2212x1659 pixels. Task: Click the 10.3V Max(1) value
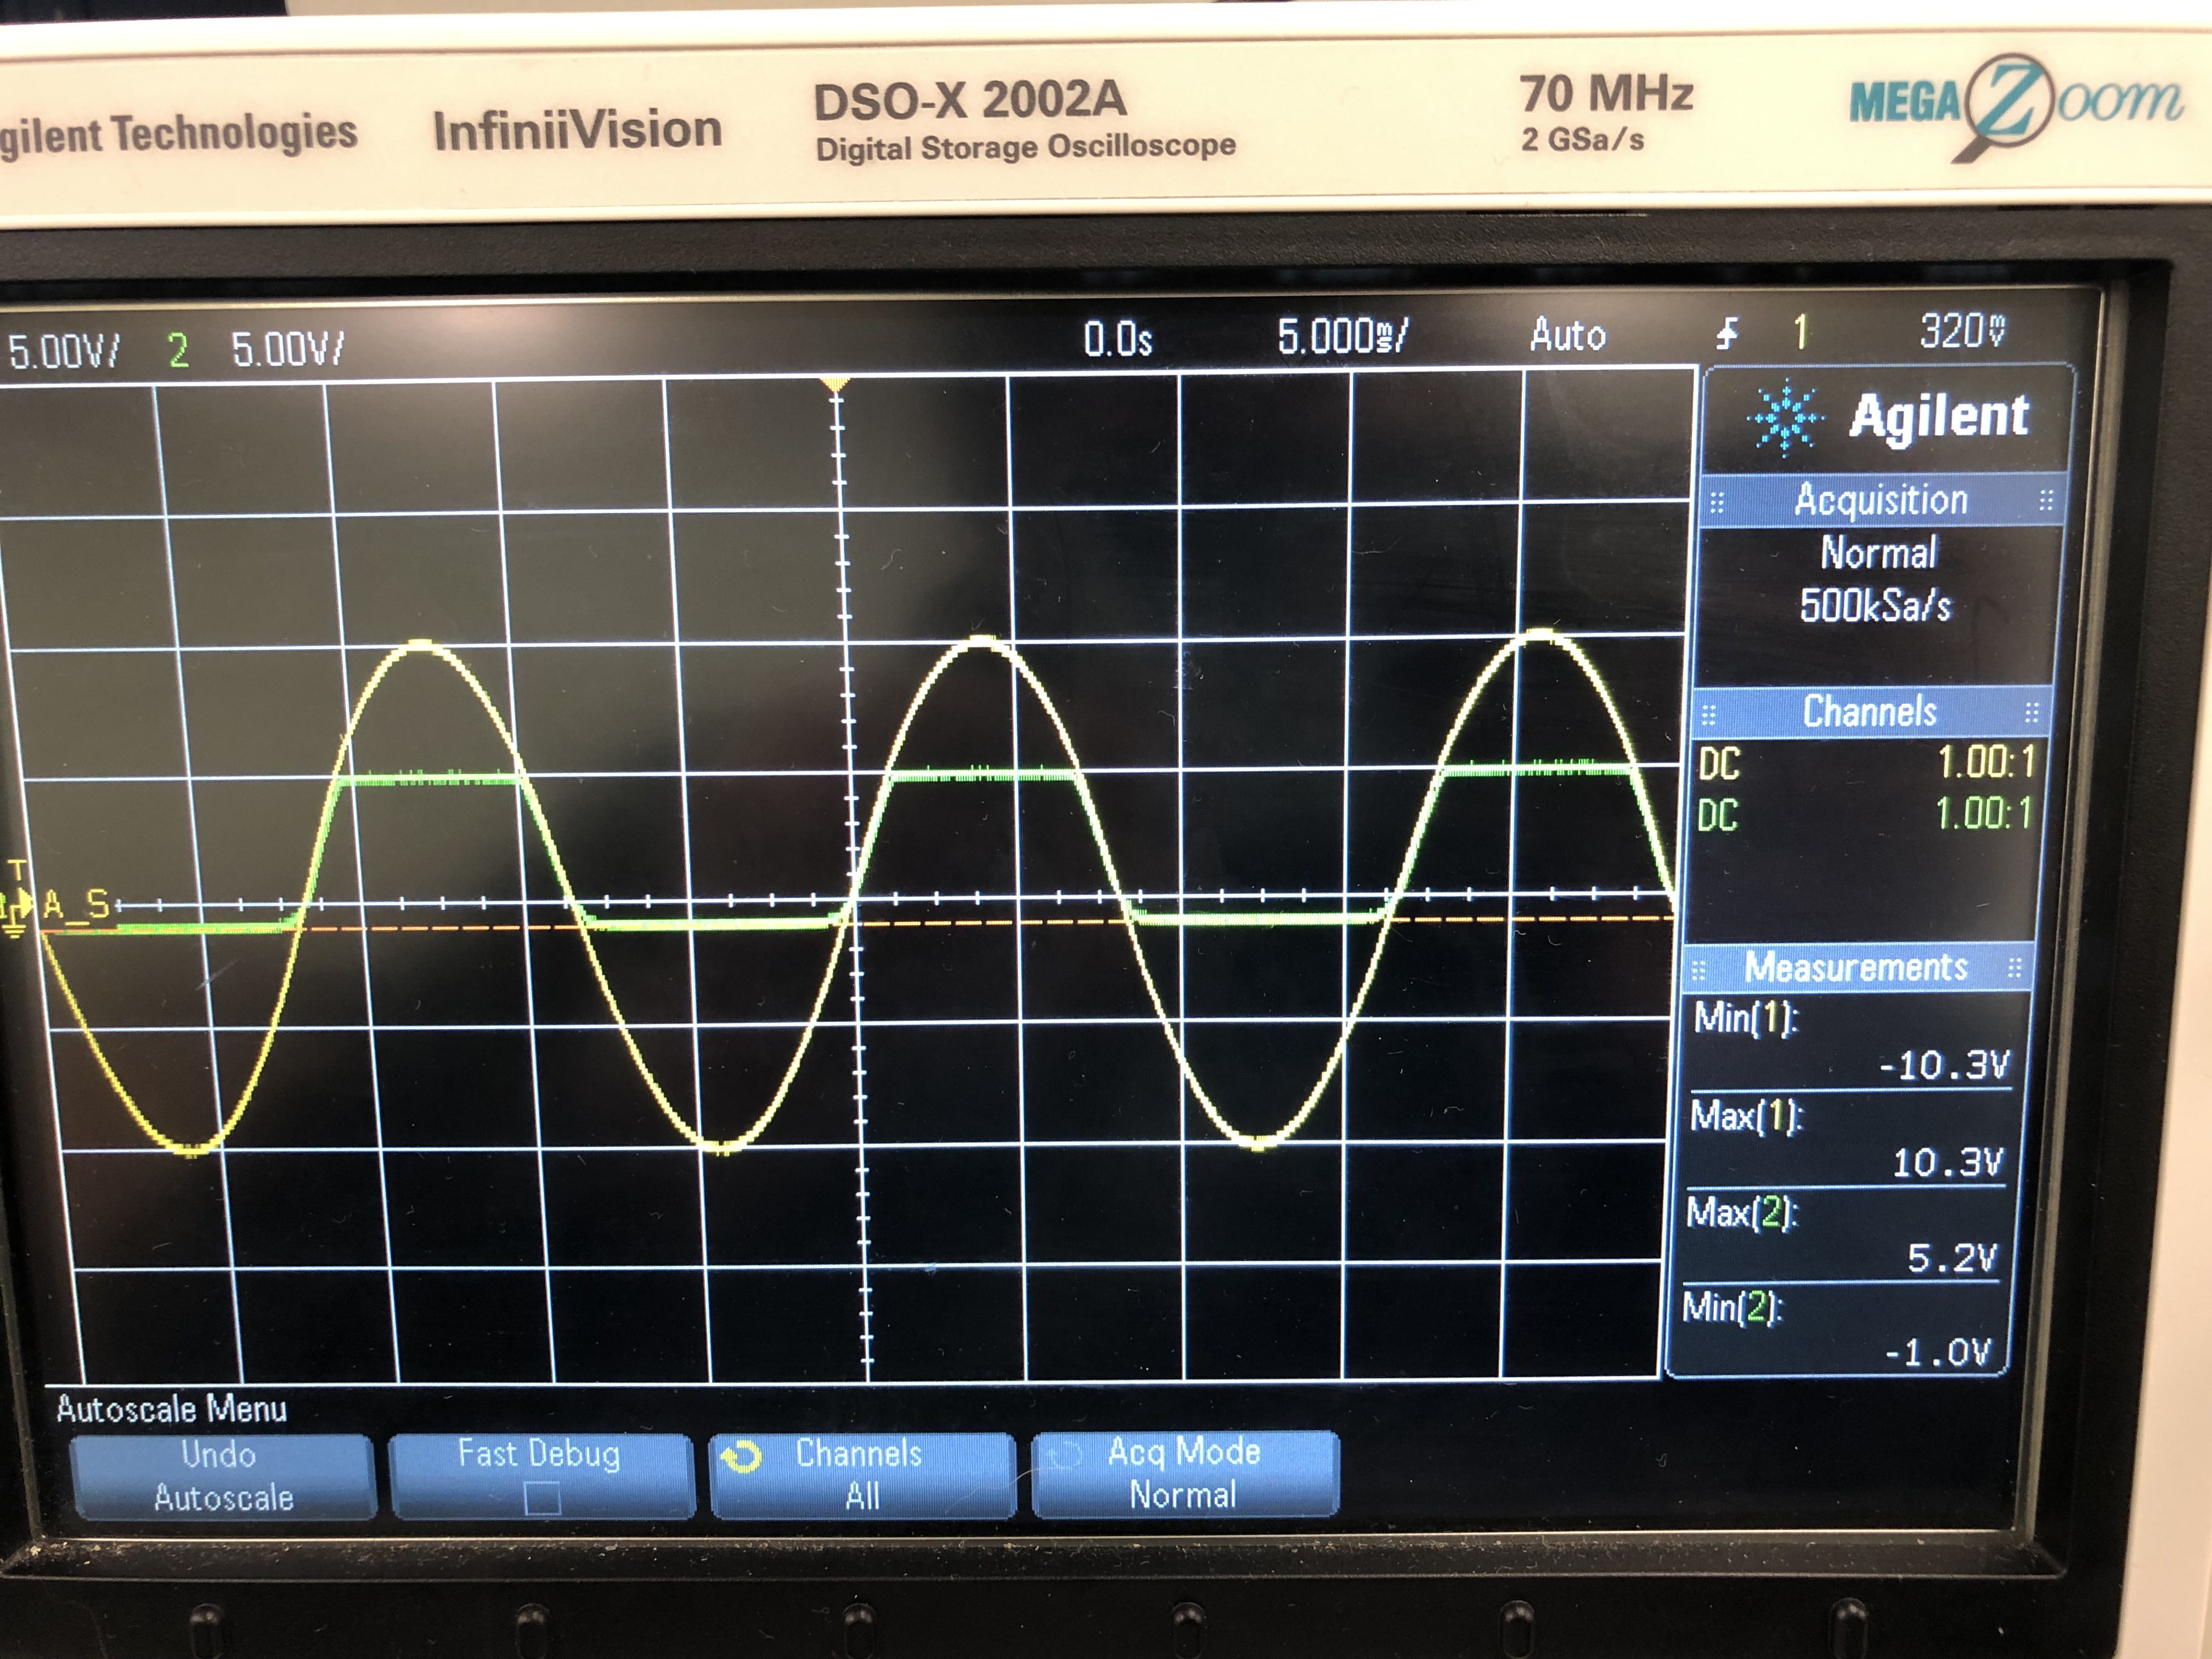click(1948, 1162)
